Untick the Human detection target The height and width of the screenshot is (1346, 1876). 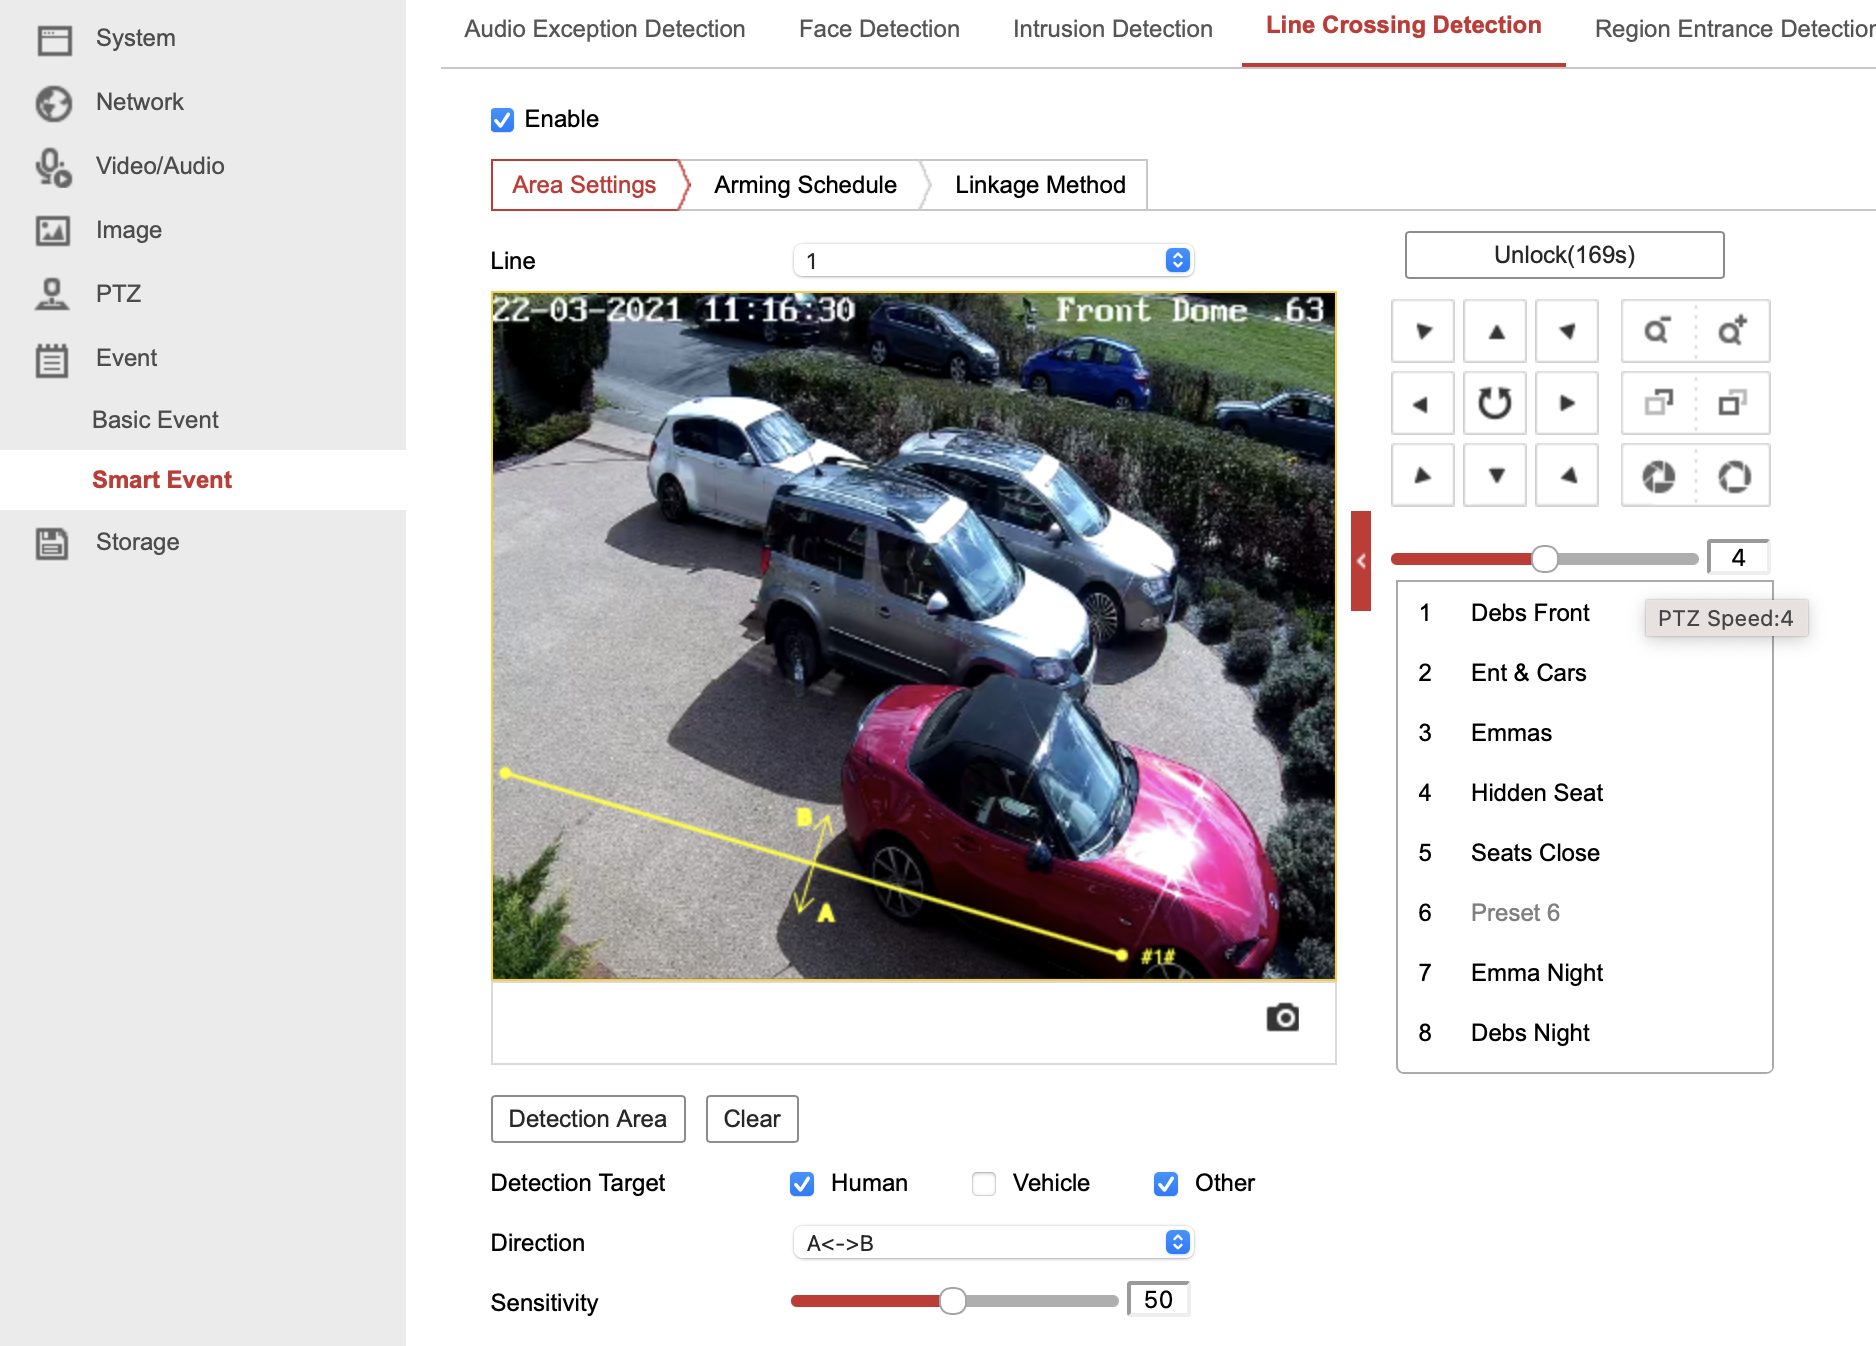[802, 1184]
